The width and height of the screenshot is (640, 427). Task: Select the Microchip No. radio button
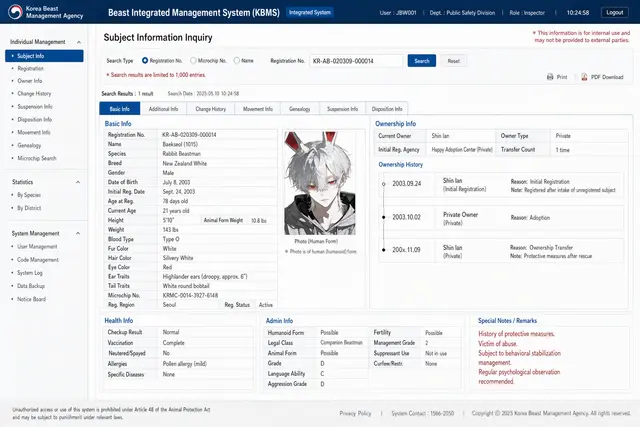pyautogui.click(x=193, y=60)
